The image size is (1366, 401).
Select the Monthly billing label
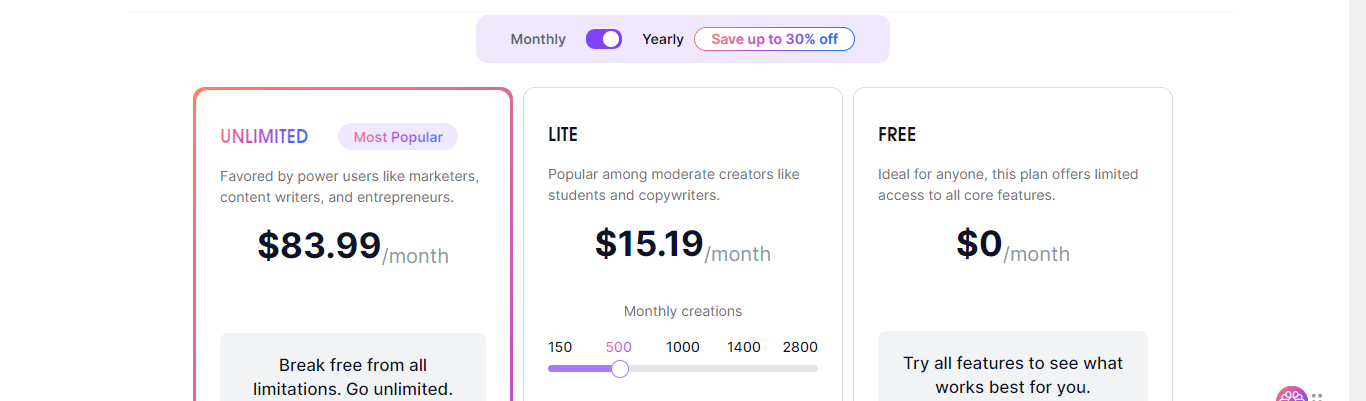click(538, 39)
